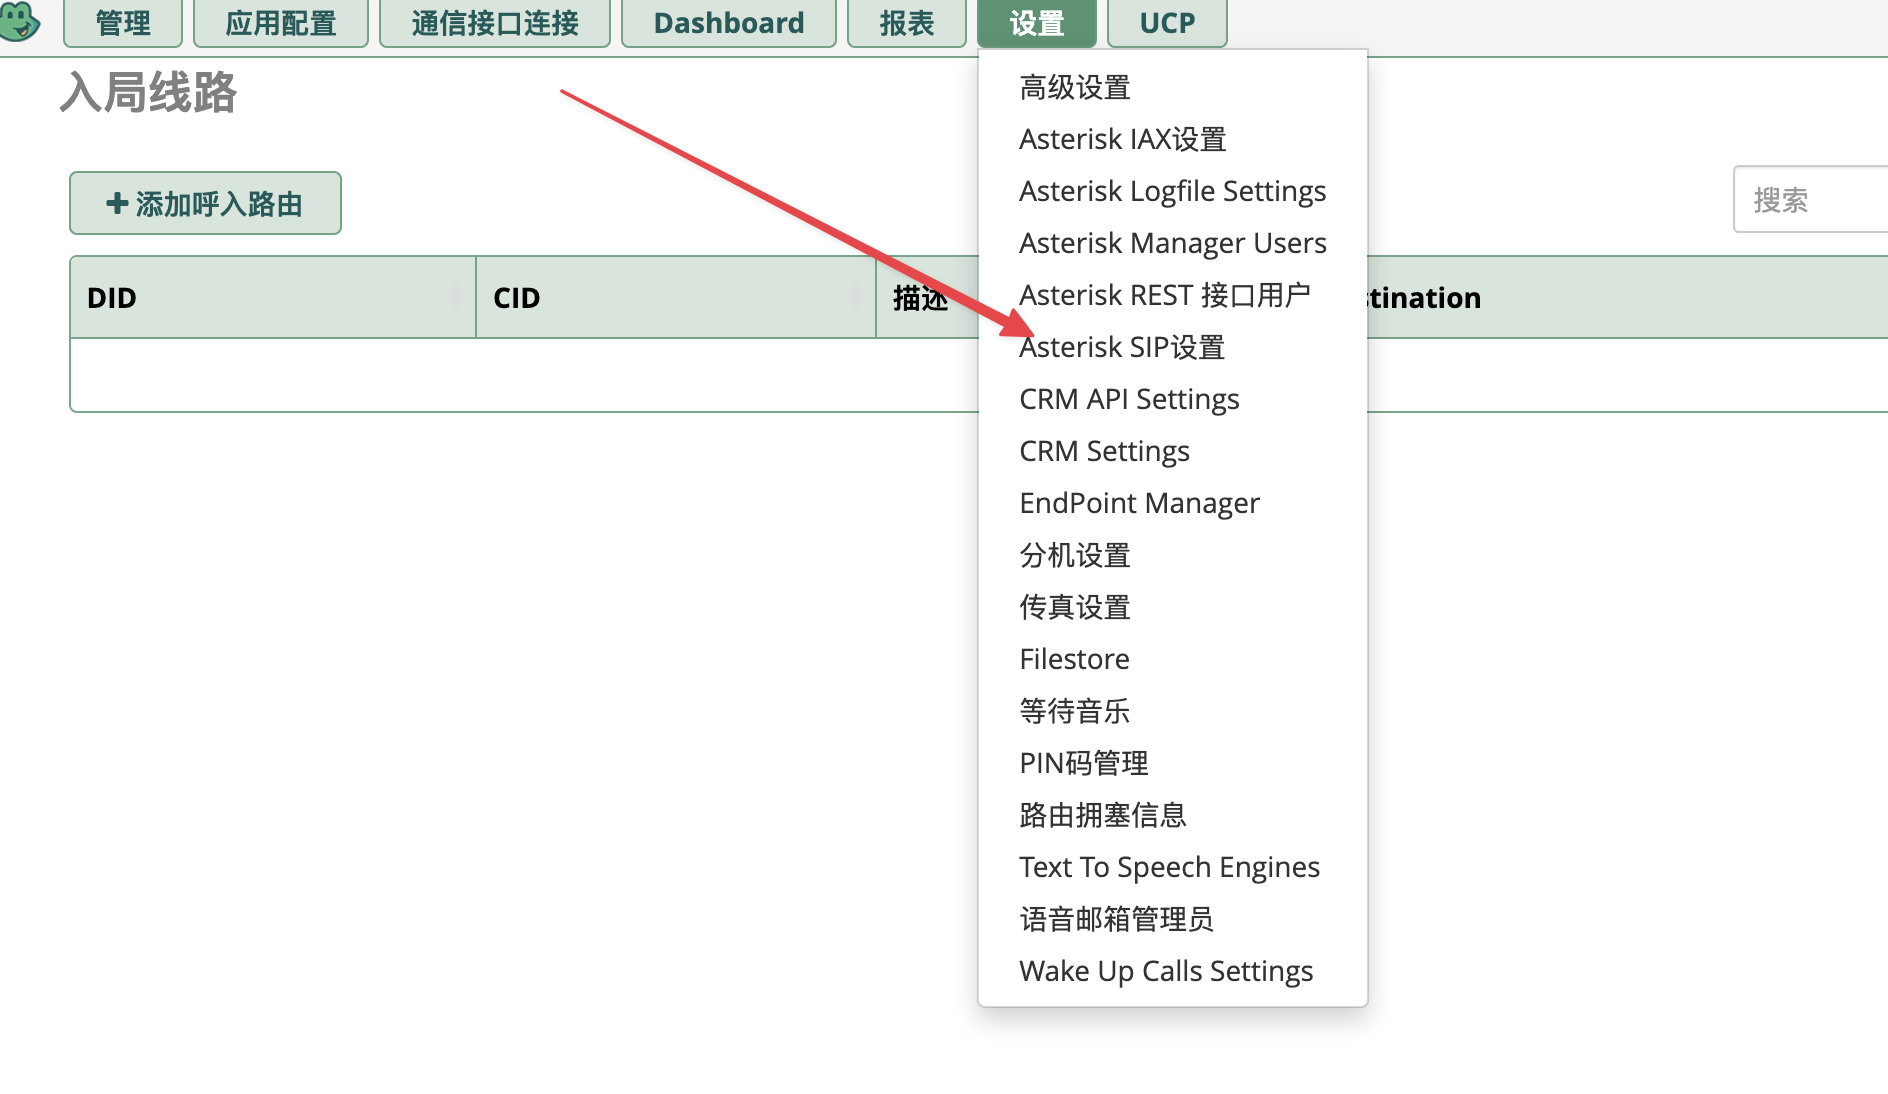Viewport: 1888px width, 1094px height.
Task: Open Asterisk REST 接口用户
Action: pyautogui.click(x=1165, y=295)
